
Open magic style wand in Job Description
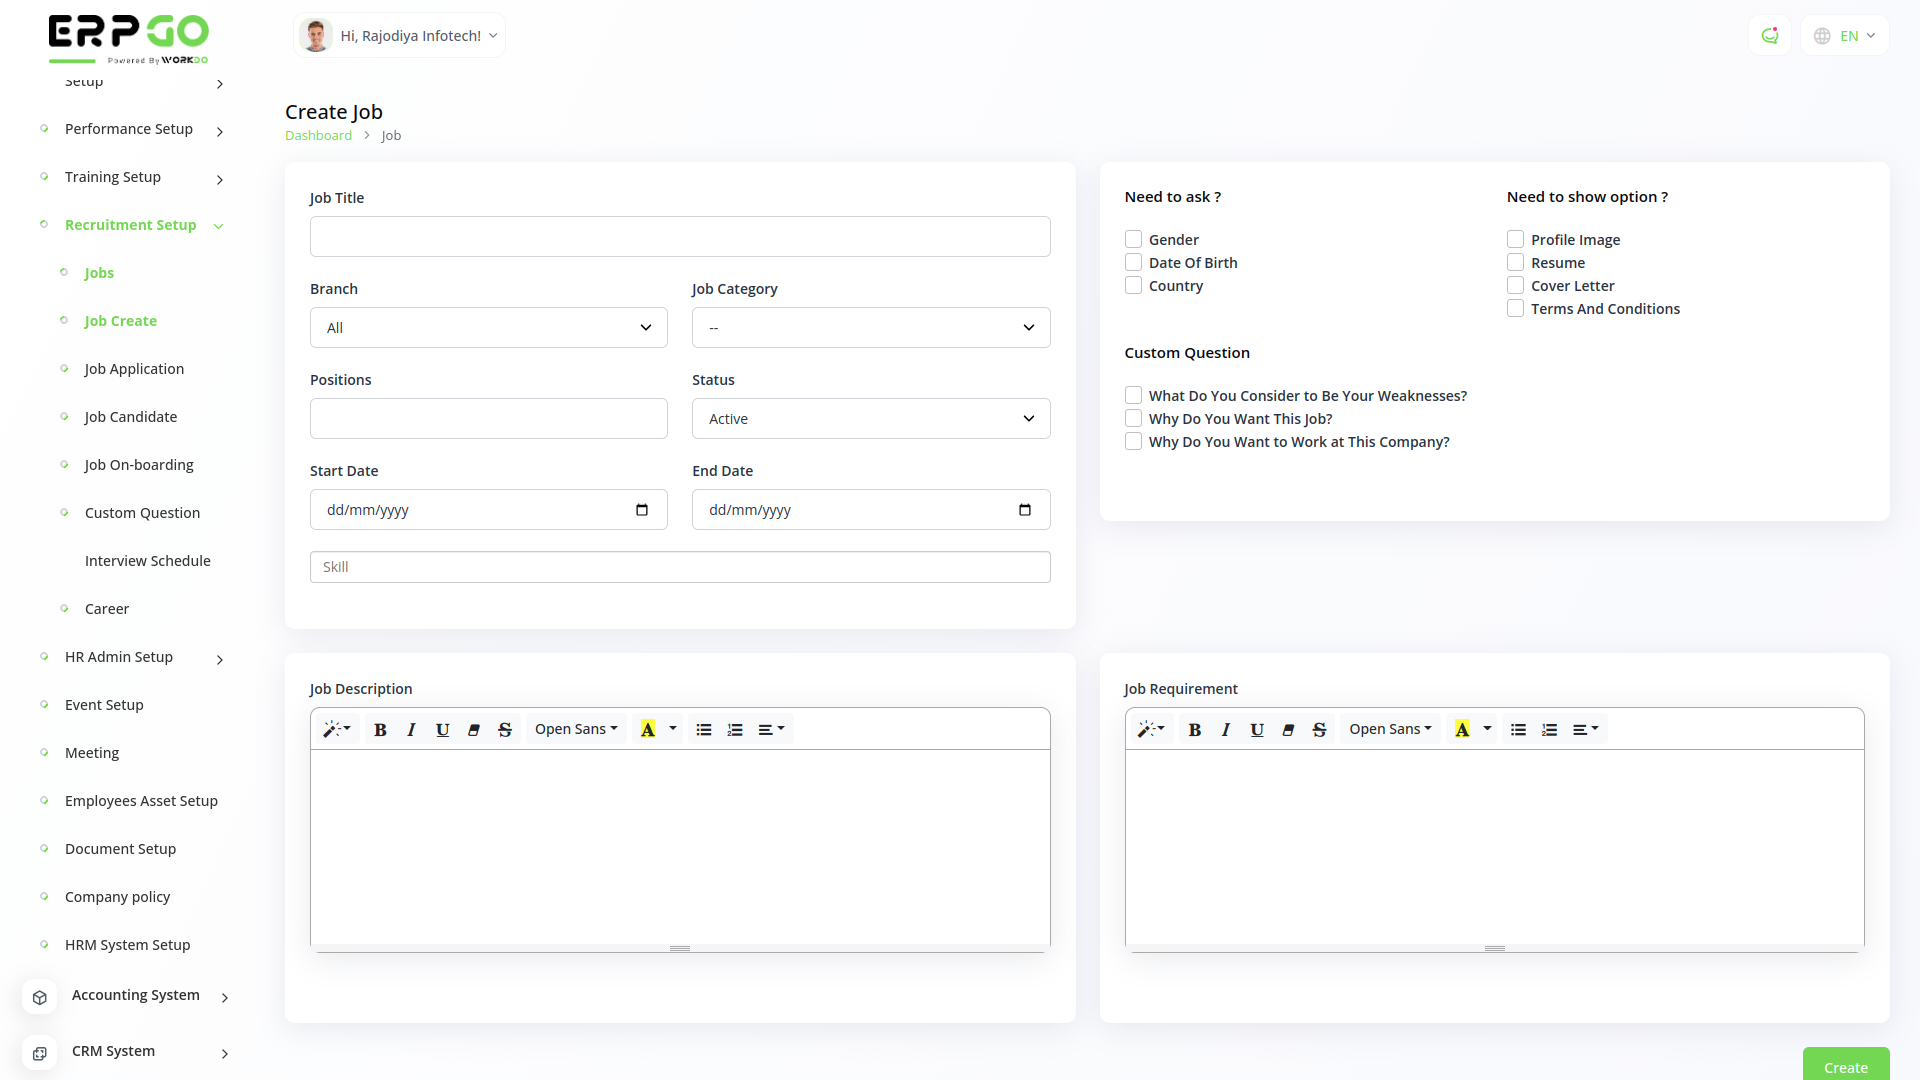(336, 730)
